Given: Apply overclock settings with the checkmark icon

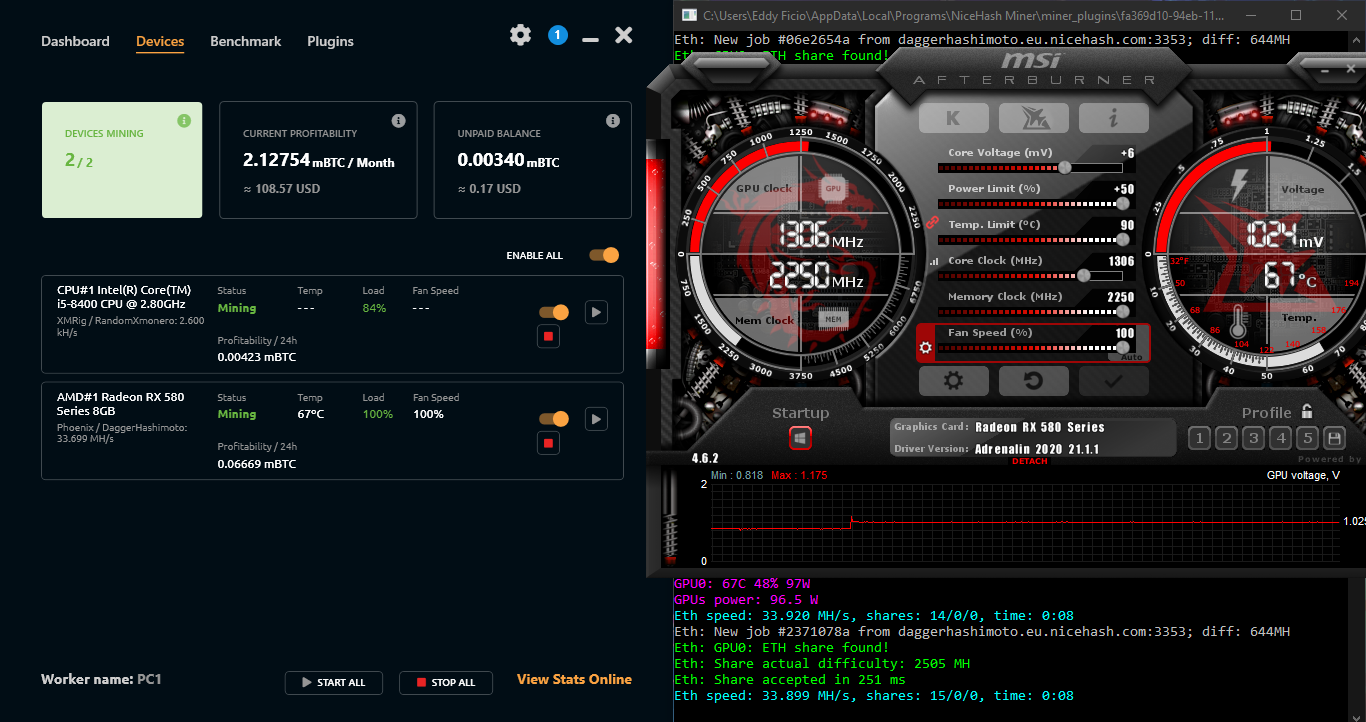Looking at the screenshot, I should pyautogui.click(x=1113, y=380).
